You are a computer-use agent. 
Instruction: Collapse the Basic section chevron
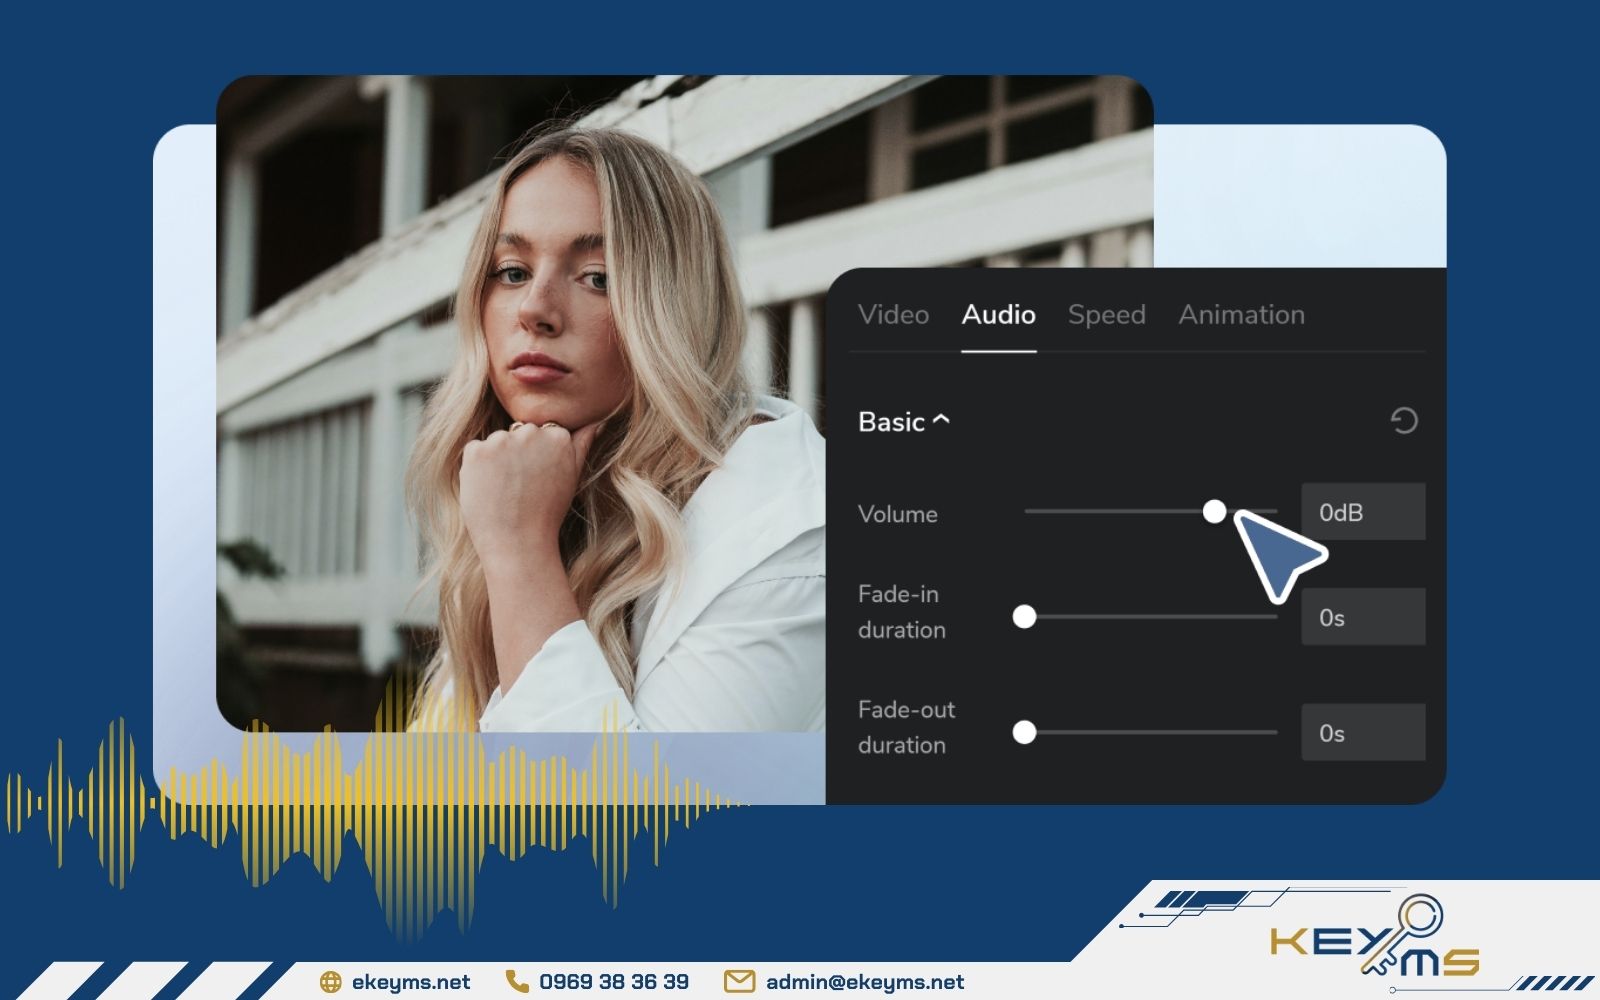941,421
